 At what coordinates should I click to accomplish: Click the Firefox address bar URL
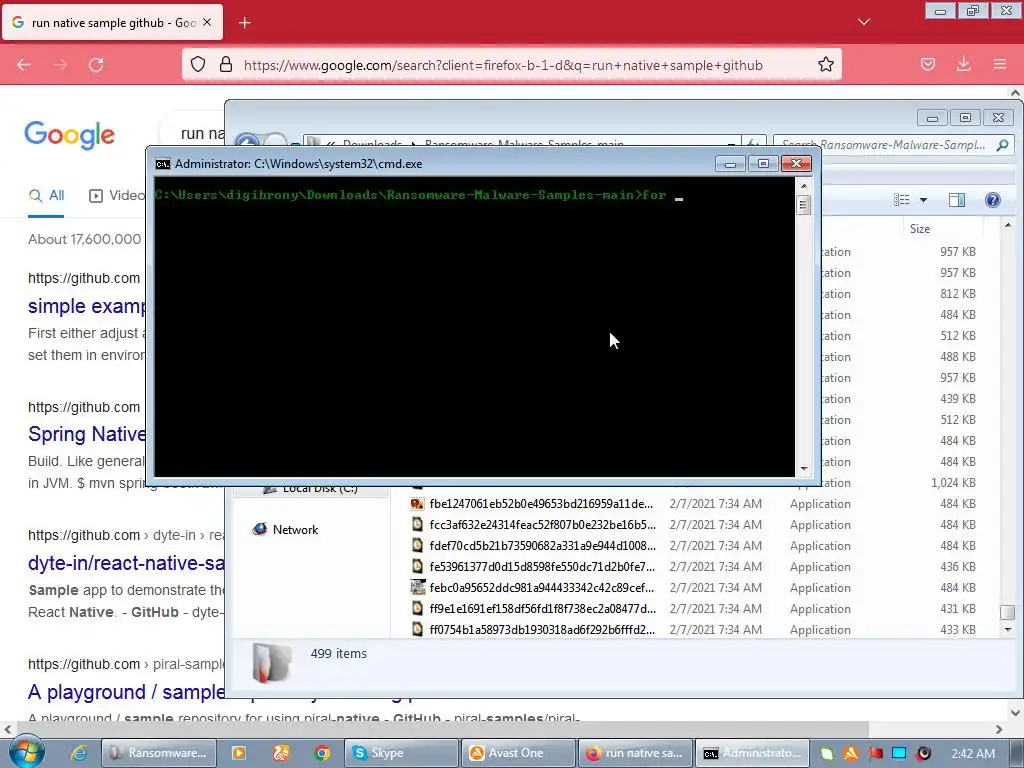pyautogui.click(x=503, y=65)
